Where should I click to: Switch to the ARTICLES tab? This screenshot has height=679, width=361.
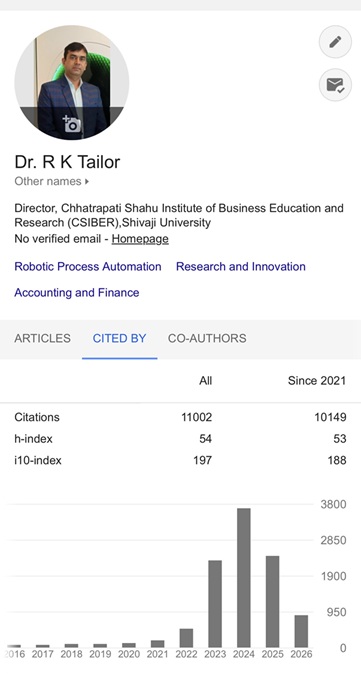pyautogui.click(x=42, y=338)
